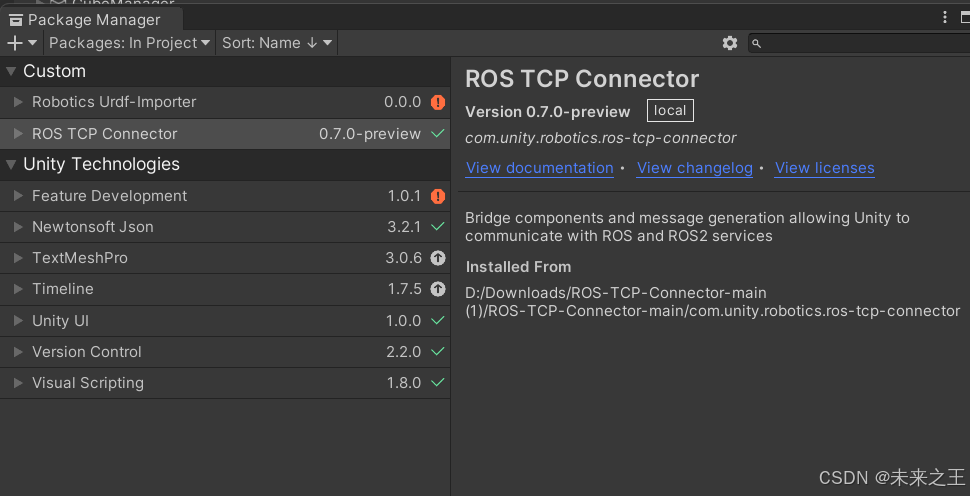This screenshot has height=496, width=970.
Task: Click installed checkmark on Newtonsoft Json row
Action: (x=438, y=227)
